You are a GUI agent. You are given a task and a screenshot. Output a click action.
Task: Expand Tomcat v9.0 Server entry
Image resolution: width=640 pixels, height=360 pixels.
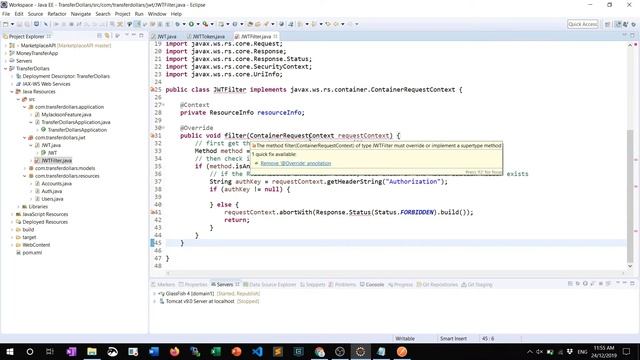154,301
